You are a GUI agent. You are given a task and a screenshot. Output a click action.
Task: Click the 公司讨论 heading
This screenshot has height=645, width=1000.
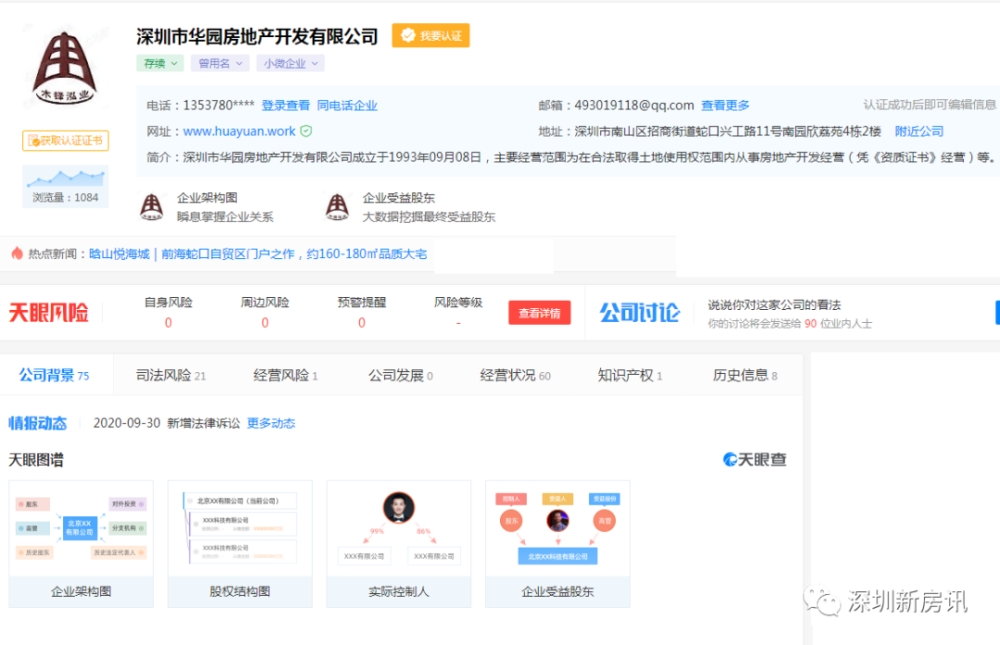[640, 313]
